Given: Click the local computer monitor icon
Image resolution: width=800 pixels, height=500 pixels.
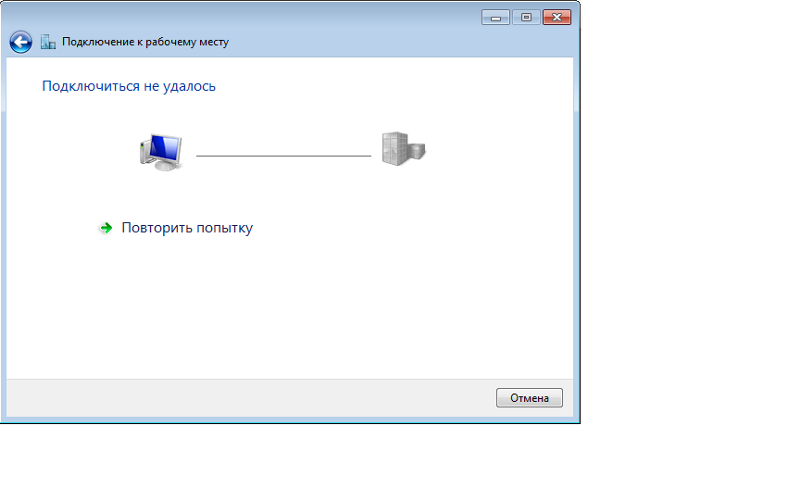Looking at the screenshot, I should (161, 152).
